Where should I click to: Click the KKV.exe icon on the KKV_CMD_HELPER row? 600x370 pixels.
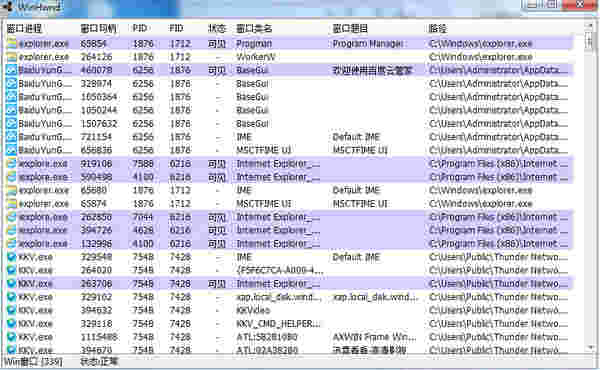tap(11, 324)
